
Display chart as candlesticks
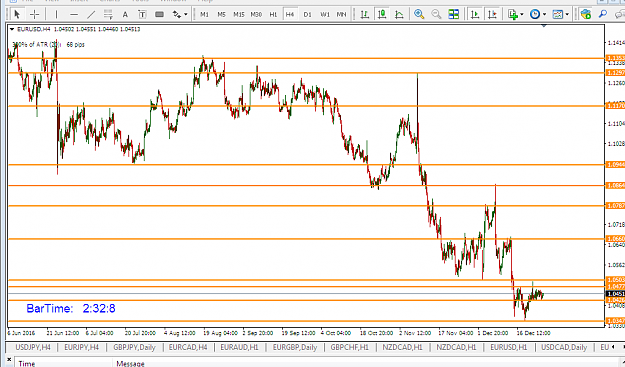click(382, 14)
